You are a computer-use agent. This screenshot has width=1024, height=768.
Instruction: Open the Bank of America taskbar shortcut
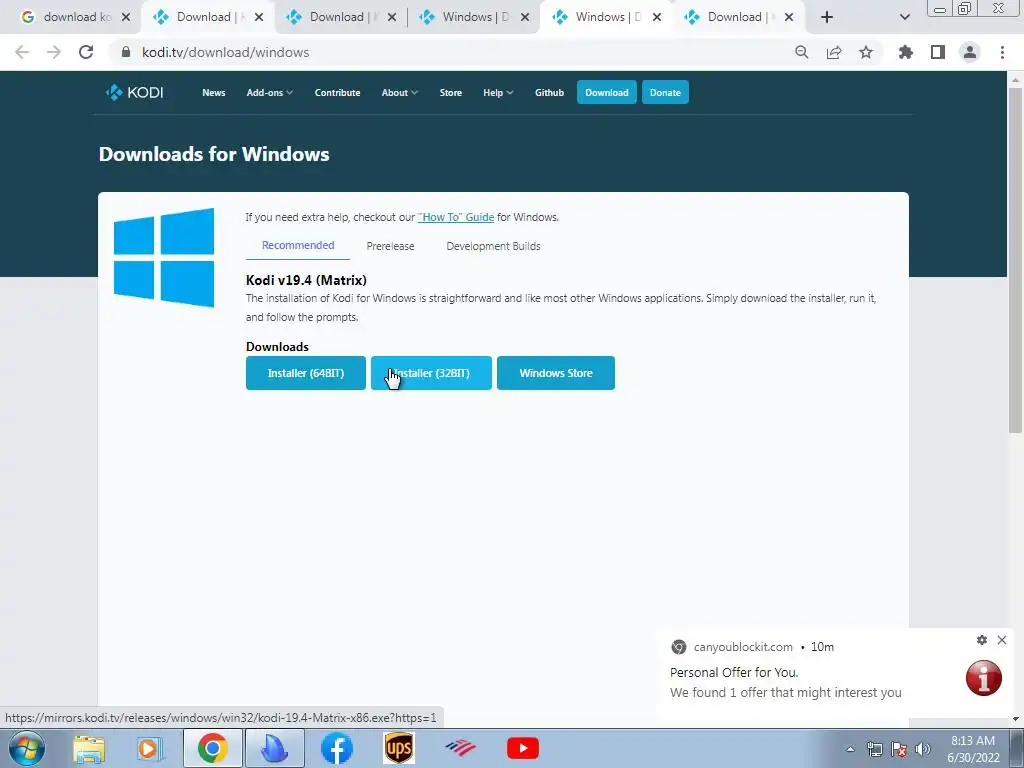point(460,748)
